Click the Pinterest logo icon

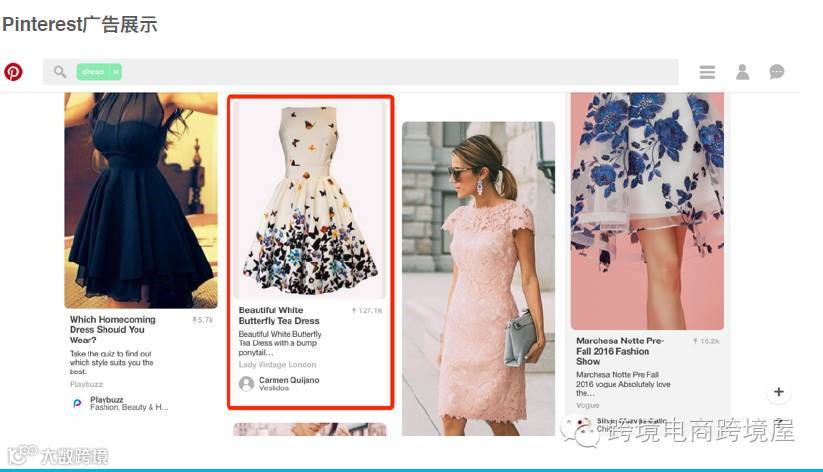(x=13, y=71)
